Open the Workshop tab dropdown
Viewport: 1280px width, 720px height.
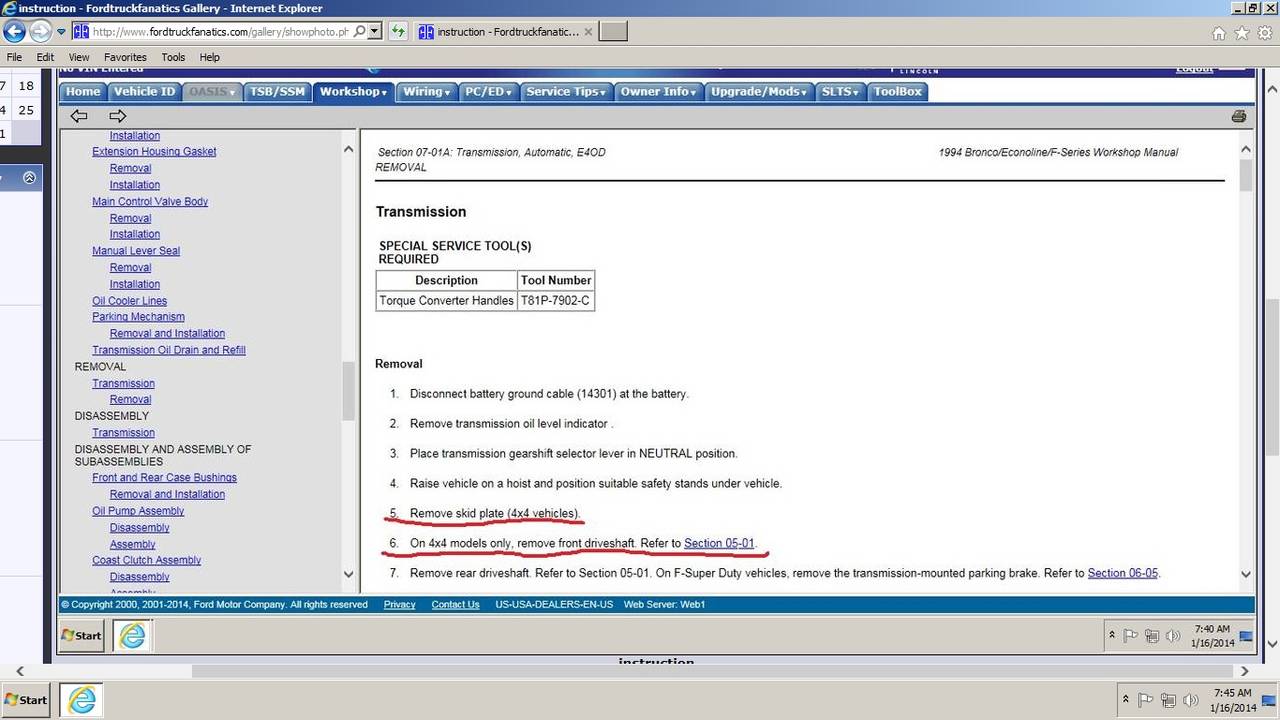(x=354, y=91)
